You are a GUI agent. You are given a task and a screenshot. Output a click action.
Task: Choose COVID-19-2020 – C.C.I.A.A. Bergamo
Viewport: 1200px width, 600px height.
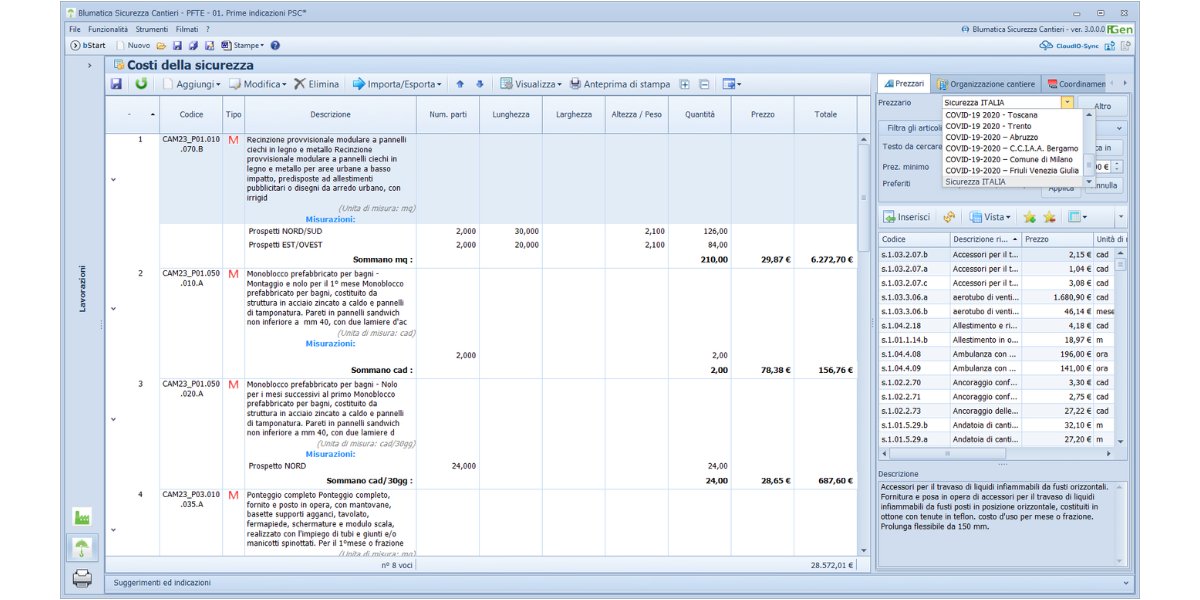[1011, 148]
